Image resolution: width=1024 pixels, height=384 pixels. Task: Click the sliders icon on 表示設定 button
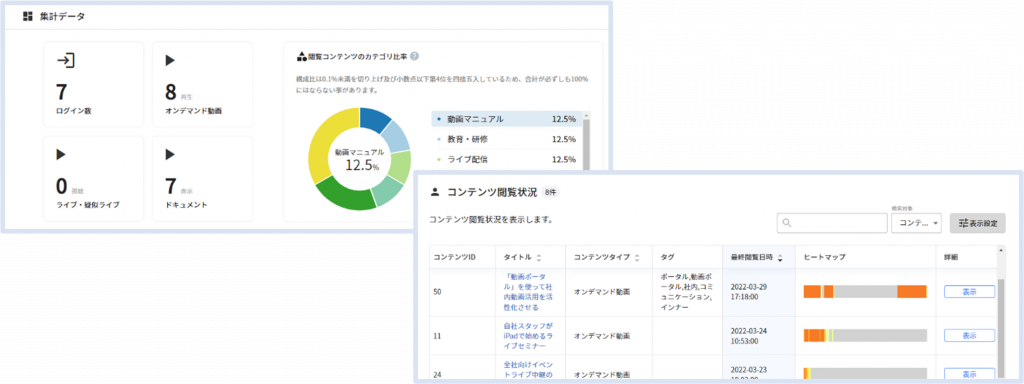(963, 223)
